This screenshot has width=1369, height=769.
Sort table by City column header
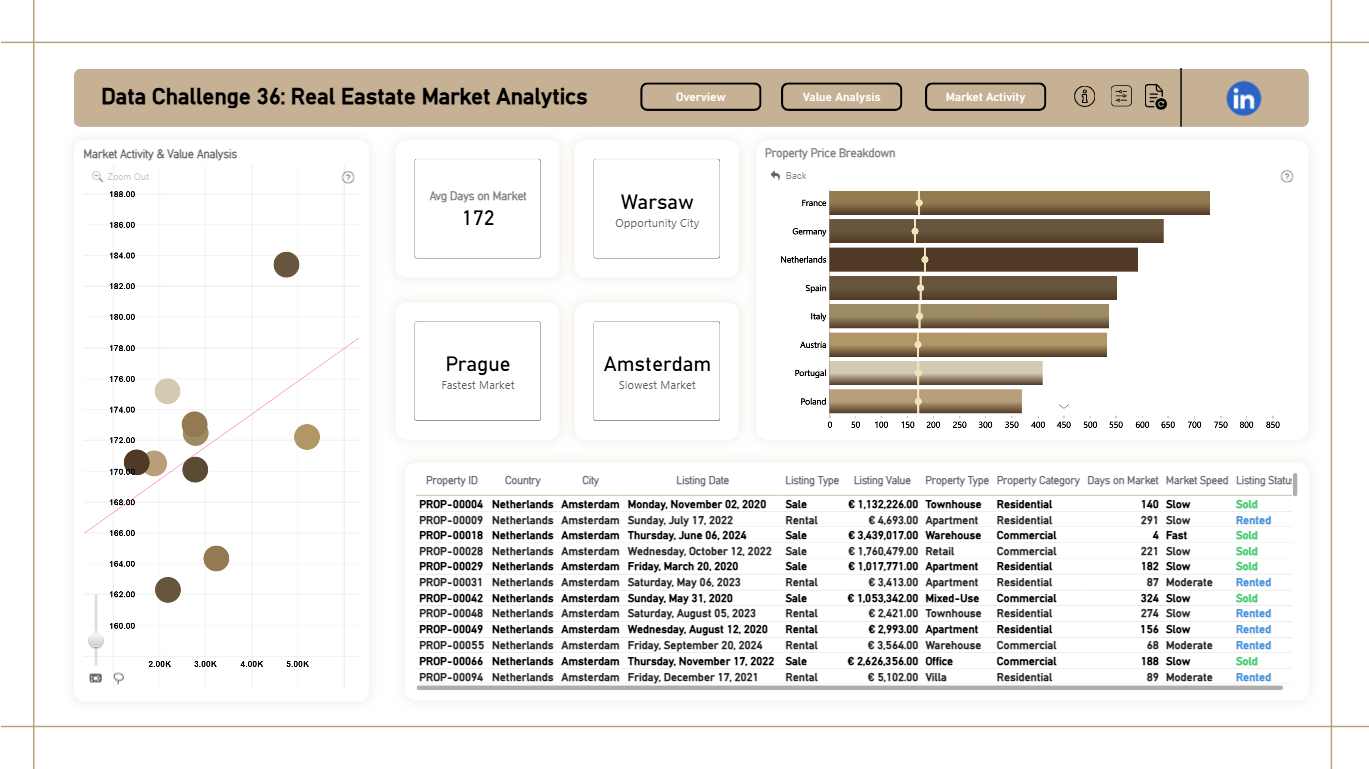(x=591, y=481)
